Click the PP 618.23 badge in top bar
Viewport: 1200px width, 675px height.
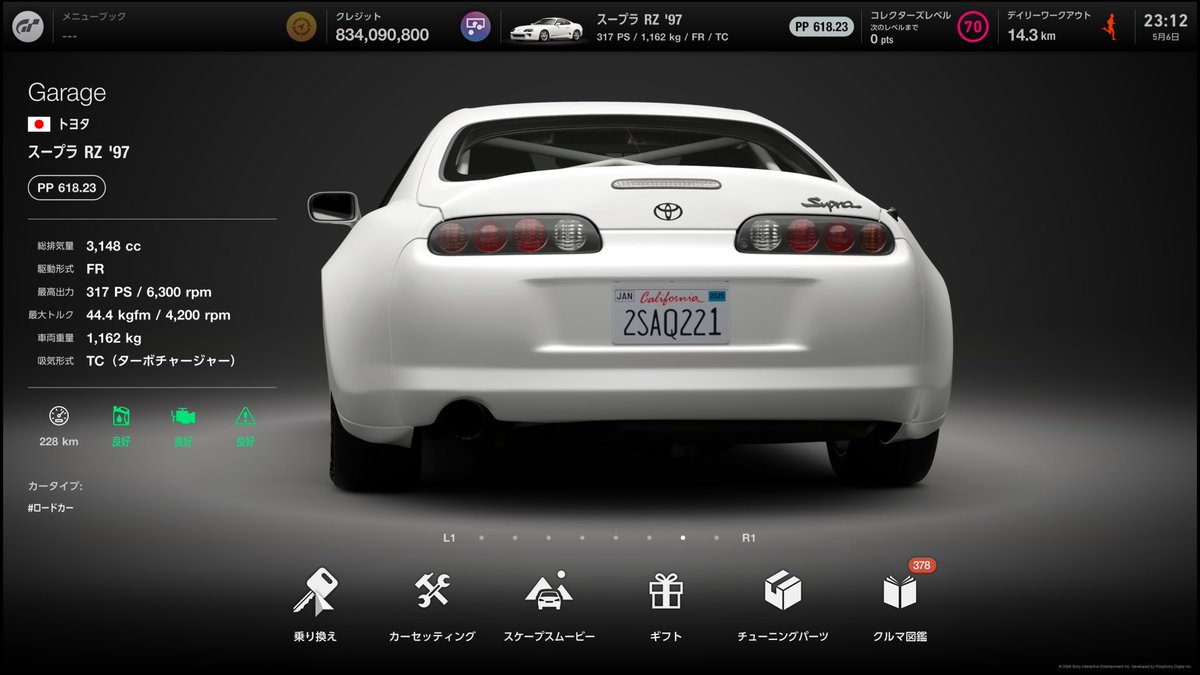822,27
